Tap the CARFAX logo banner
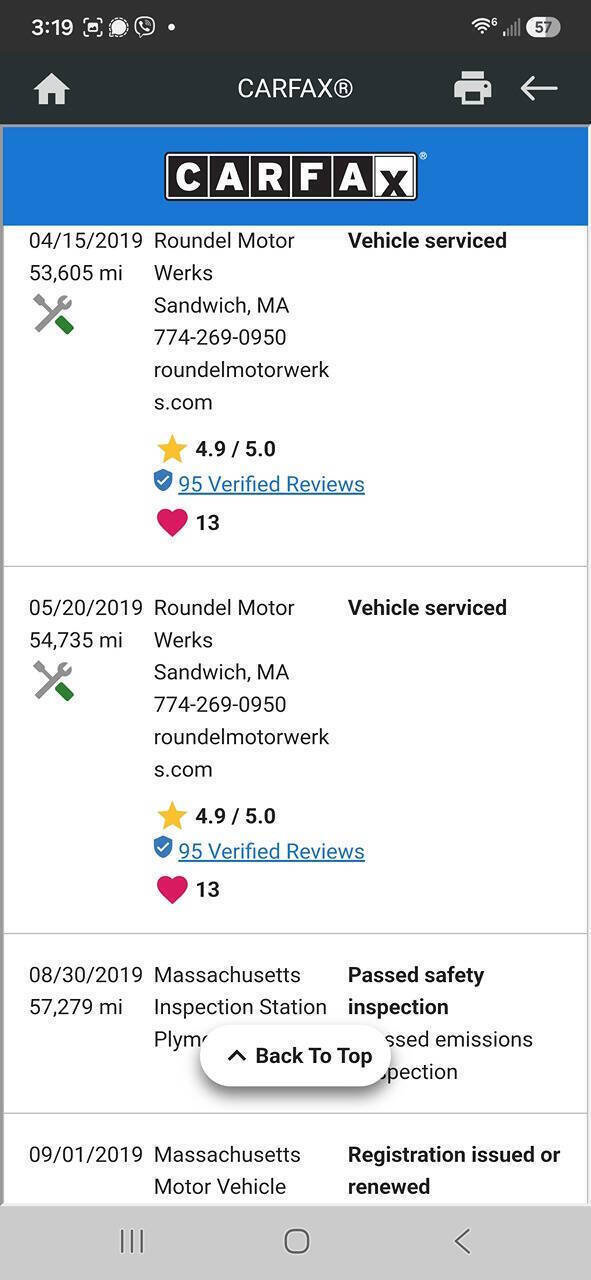This screenshot has width=591, height=1280. tap(295, 176)
